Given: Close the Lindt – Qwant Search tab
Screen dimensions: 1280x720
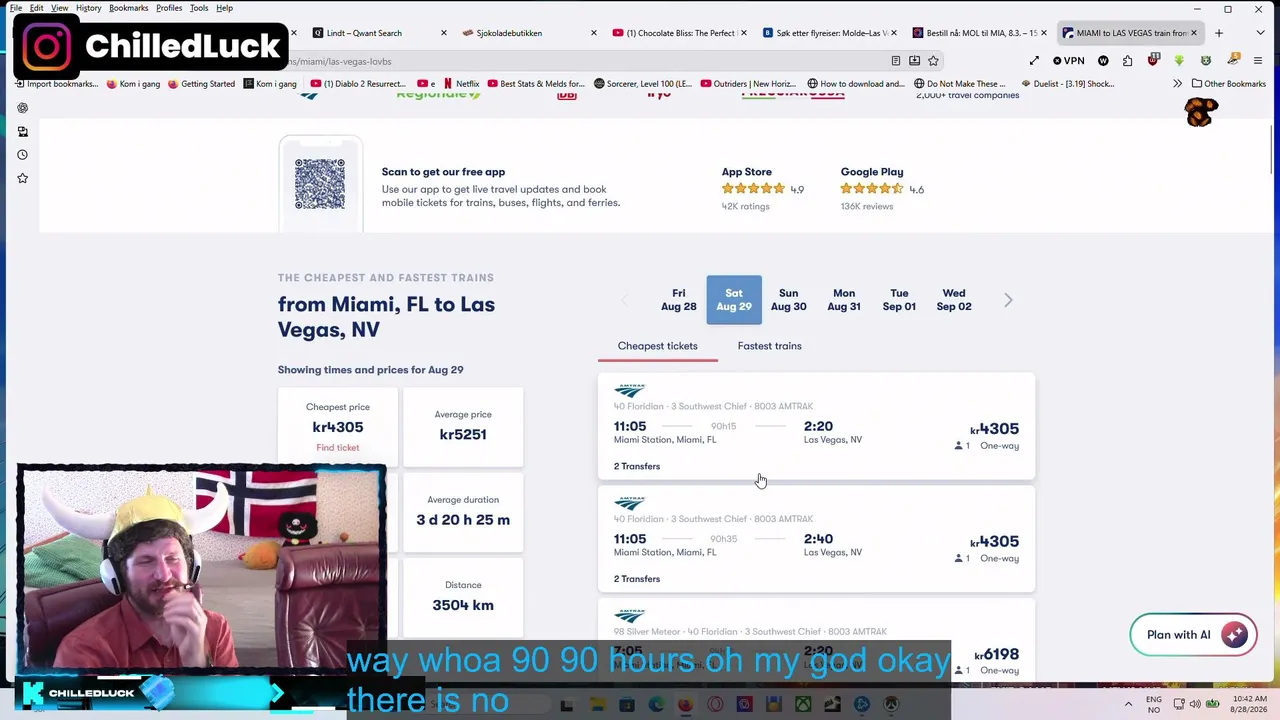Looking at the screenshot, I should 443,33.
